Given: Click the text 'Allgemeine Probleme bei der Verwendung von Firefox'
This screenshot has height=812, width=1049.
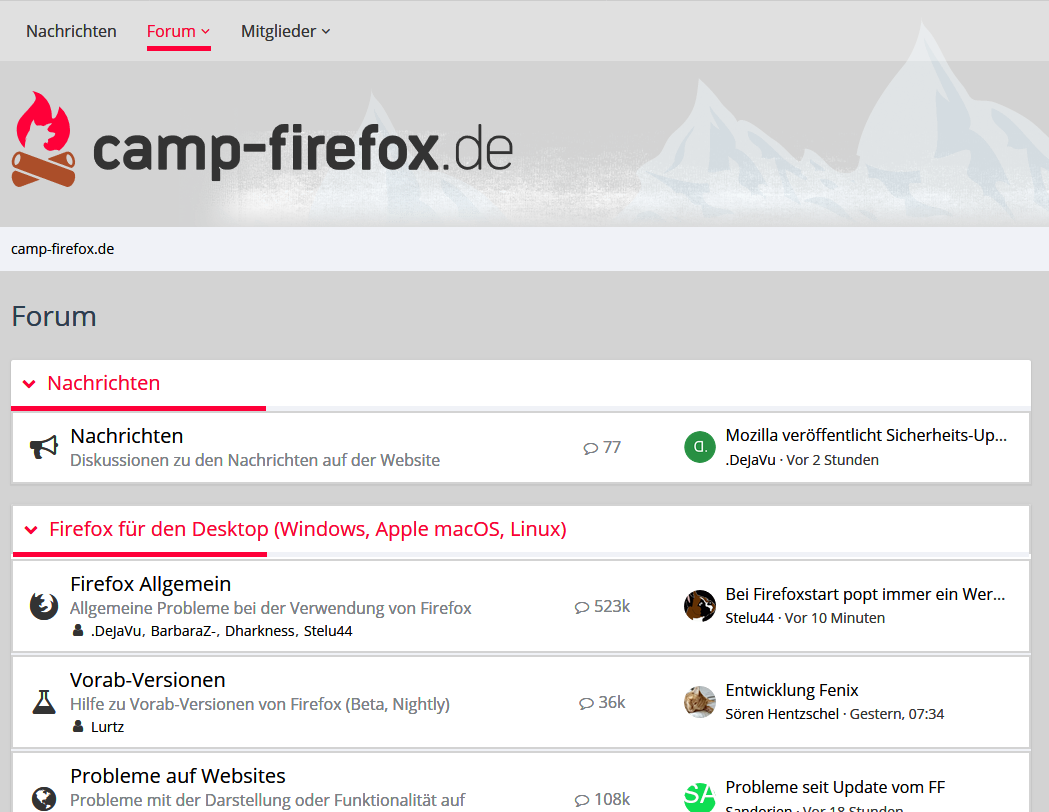Looking at the screenshot, I should (271, 608).
